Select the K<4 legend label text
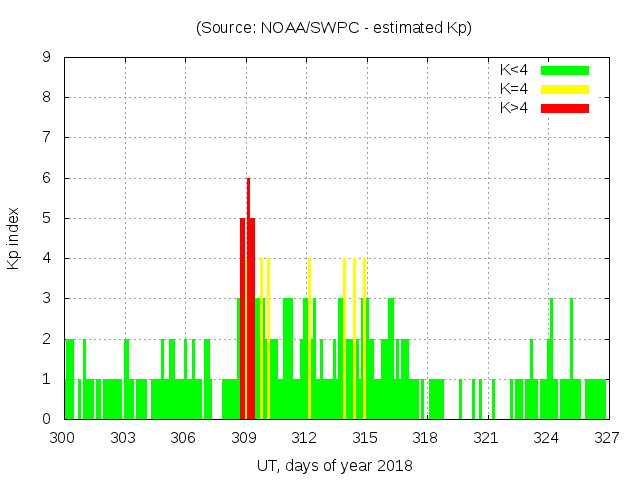Viewport: 640px width, 480px height. (514, 70)
